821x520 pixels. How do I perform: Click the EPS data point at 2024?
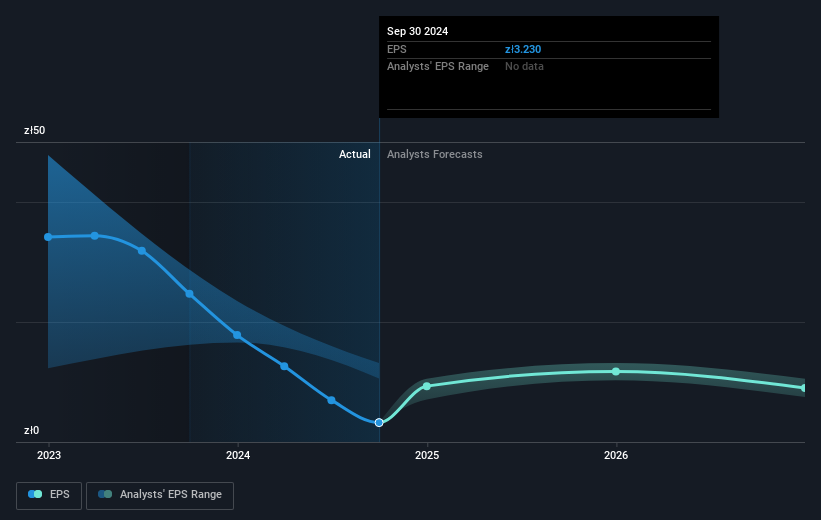237,335
